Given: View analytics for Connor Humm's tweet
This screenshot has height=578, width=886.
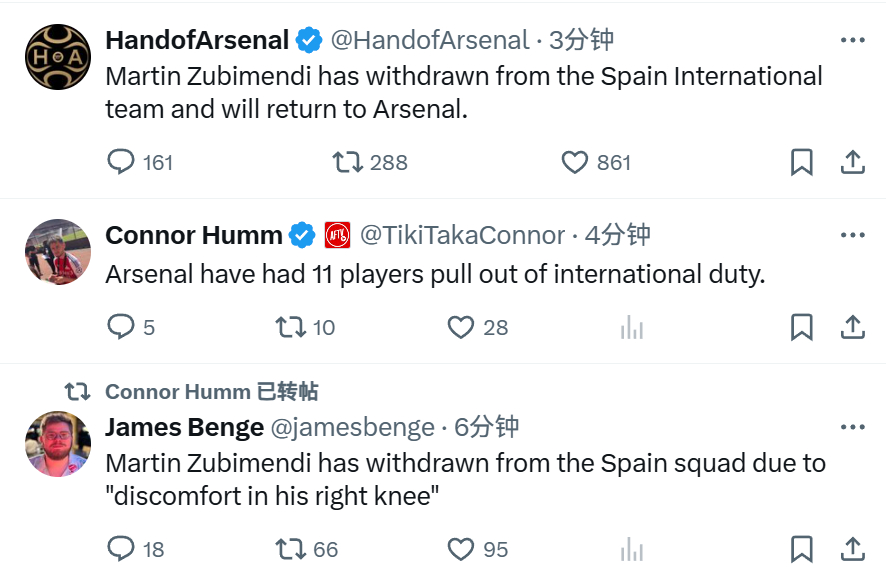Looking at the screenshot, I should (x=631, y=327).
